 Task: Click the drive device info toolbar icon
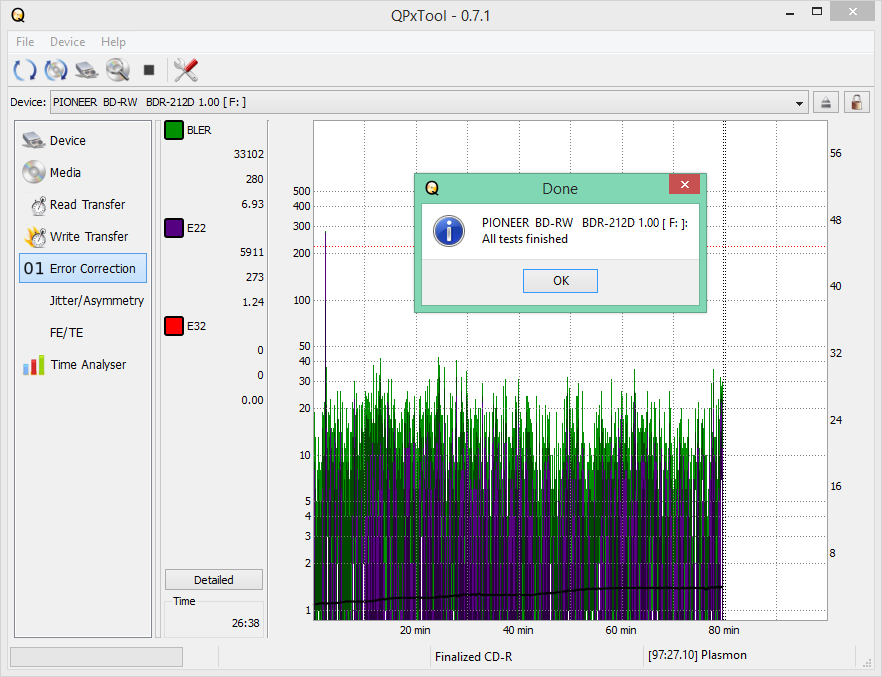point(87,70)
